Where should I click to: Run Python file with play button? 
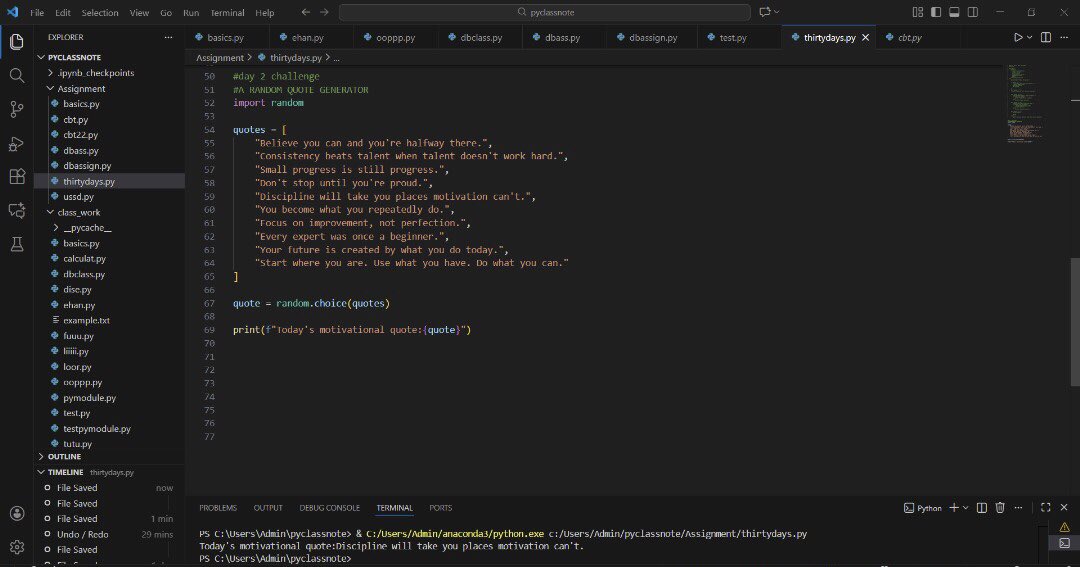coord(1017,37)
